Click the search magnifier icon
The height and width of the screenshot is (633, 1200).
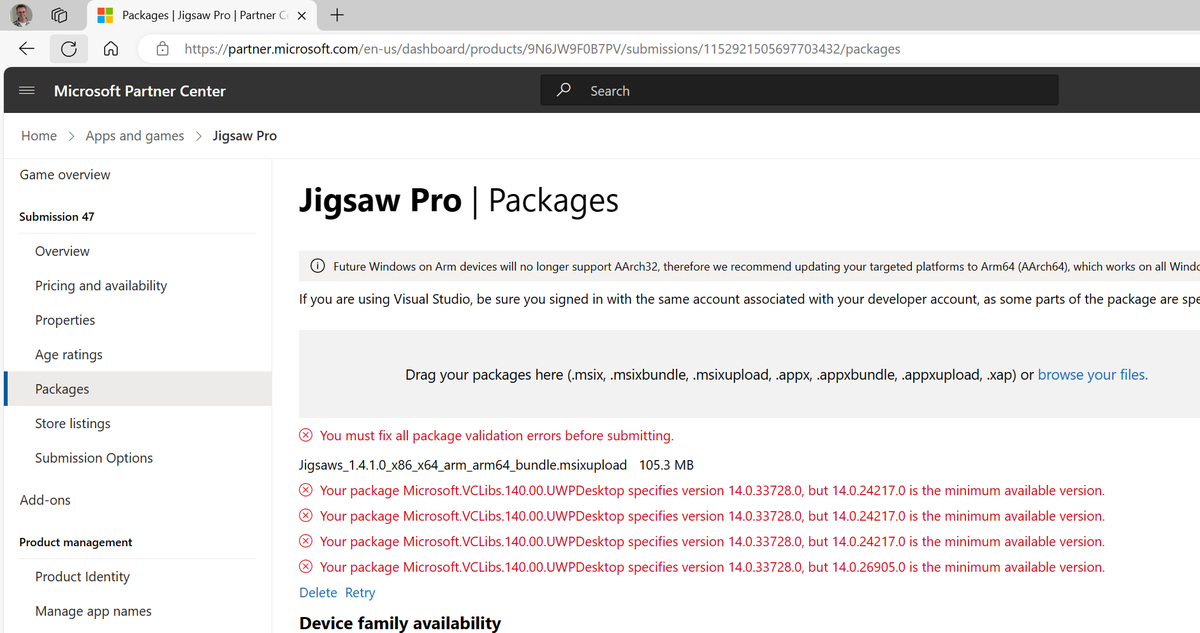pyautogui.click(x=564, y=90)
